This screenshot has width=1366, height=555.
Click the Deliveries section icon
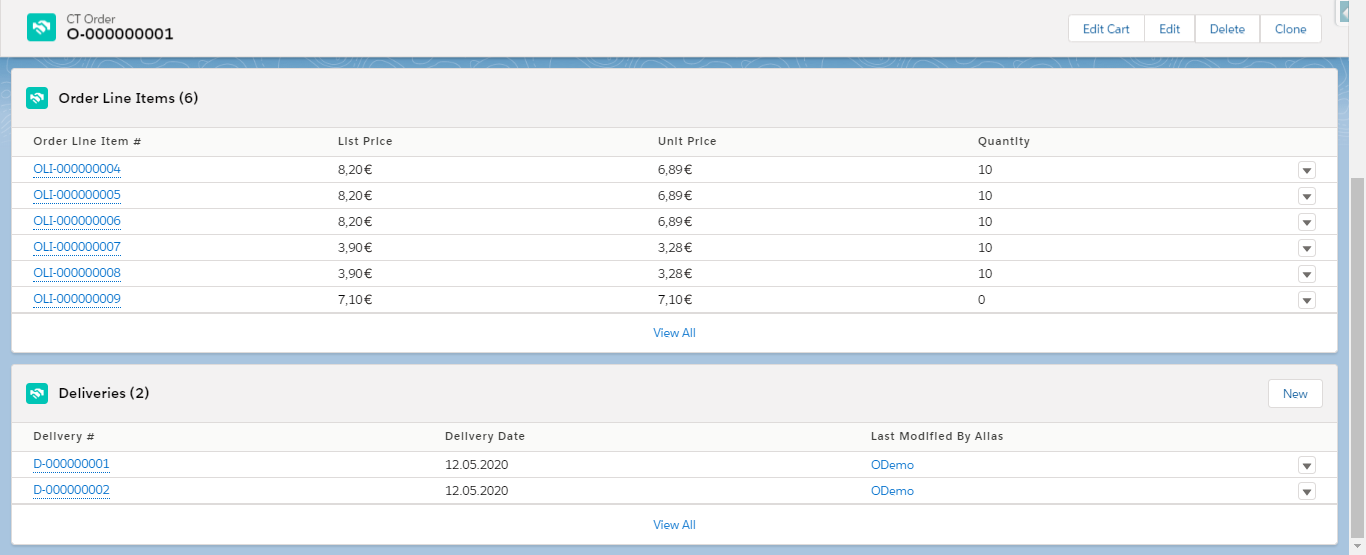pos(37,393)
